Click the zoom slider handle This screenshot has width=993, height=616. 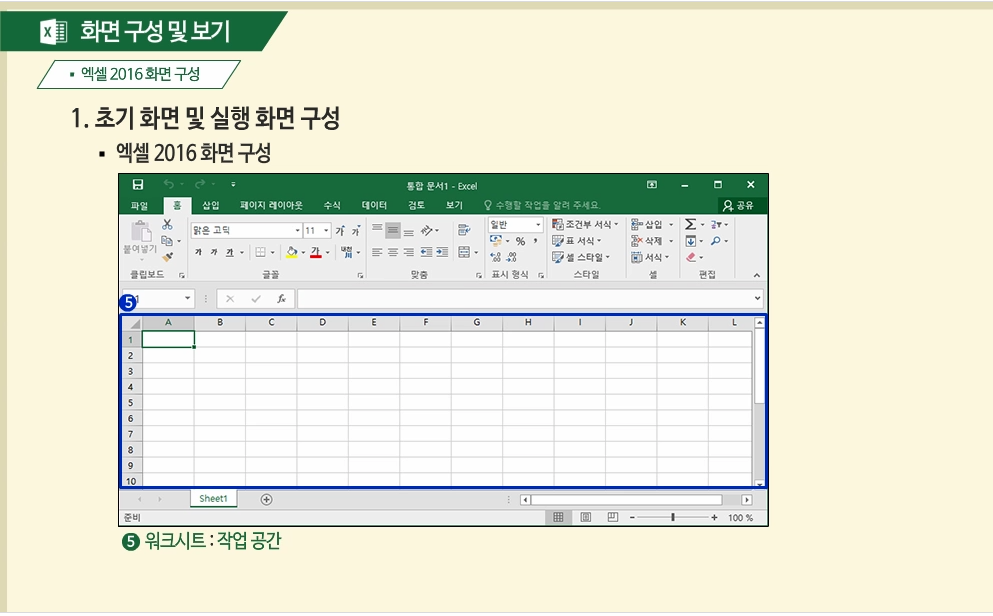673,517
